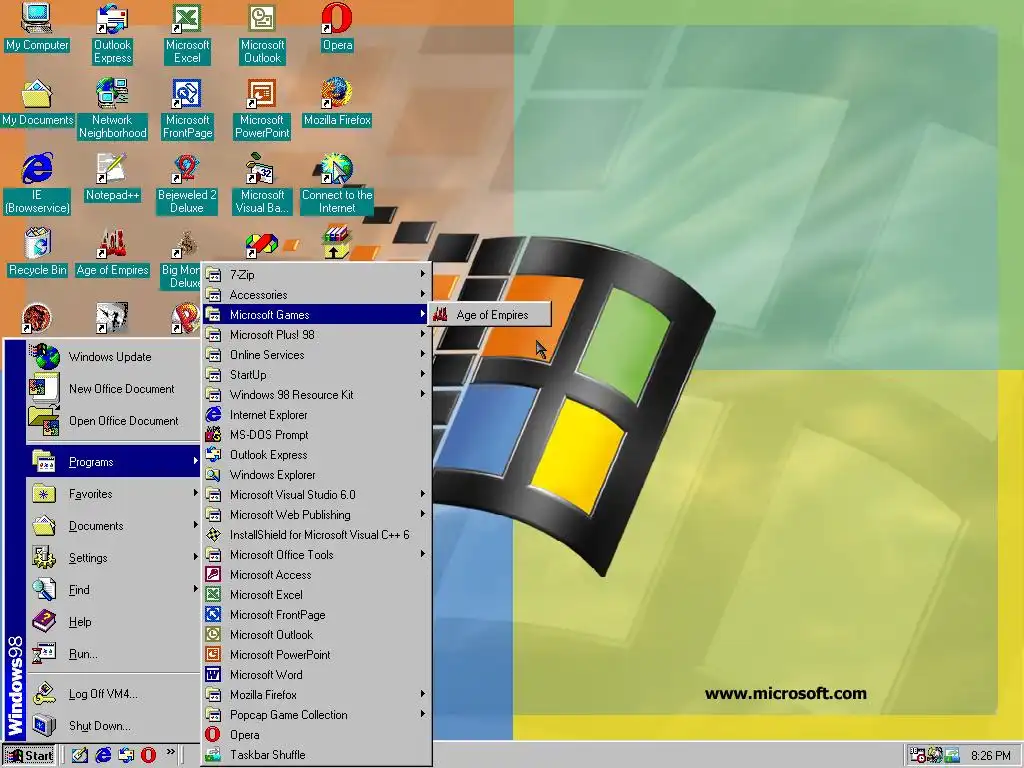This screenshot has width=1024, height=768.
Task: Open Taskbar Shuffle
Action: pos(317,755)
